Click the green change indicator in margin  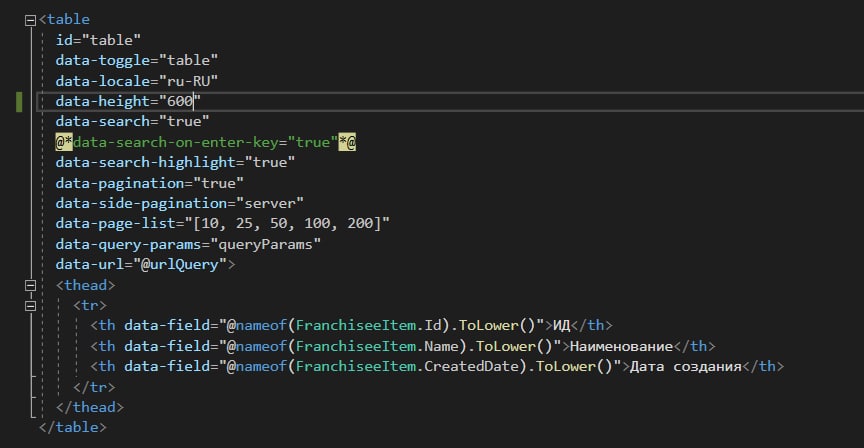tap(19, 102)
